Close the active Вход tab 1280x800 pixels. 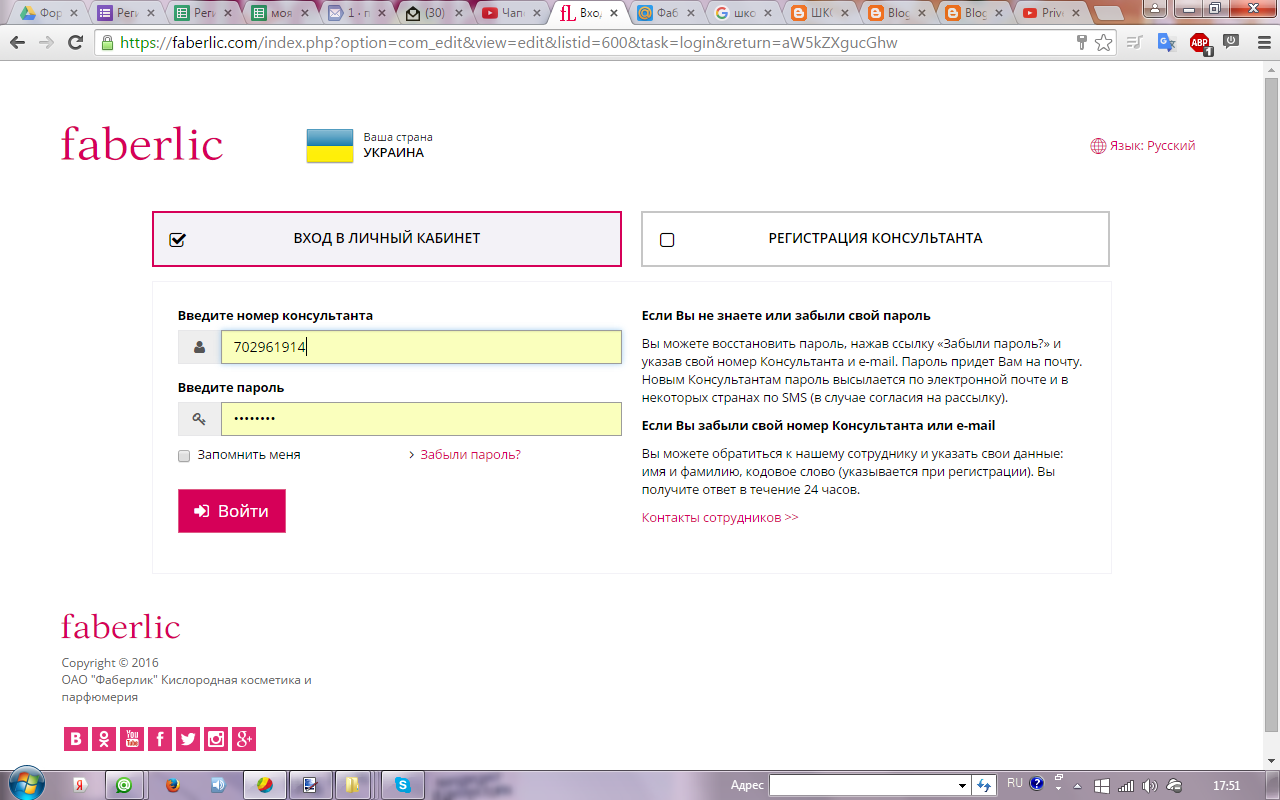pyautogui.click(x=612, y=13)
